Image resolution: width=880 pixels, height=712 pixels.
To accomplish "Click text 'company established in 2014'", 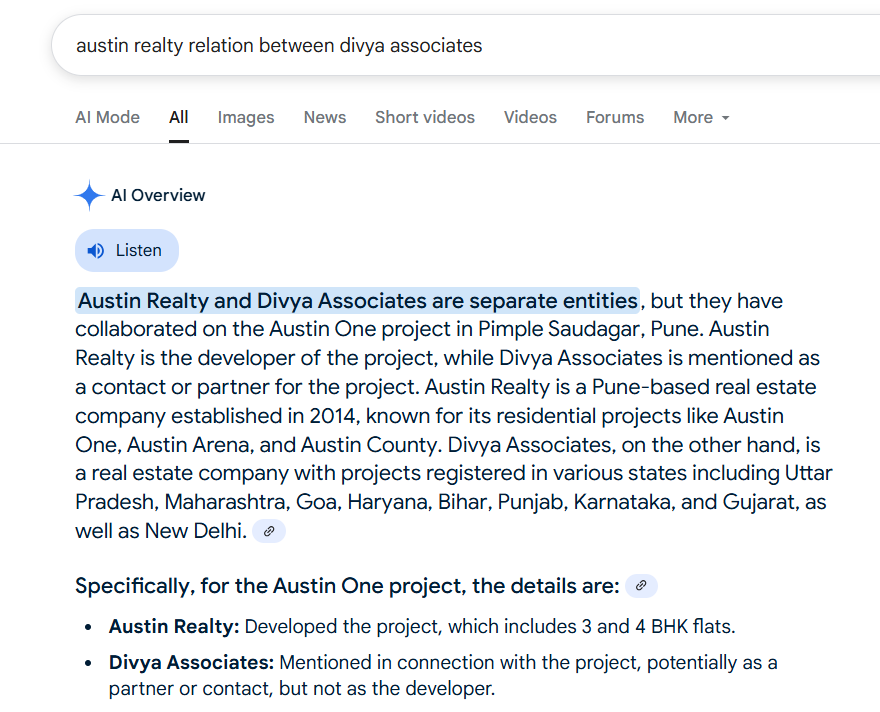I will click(218, 416).
